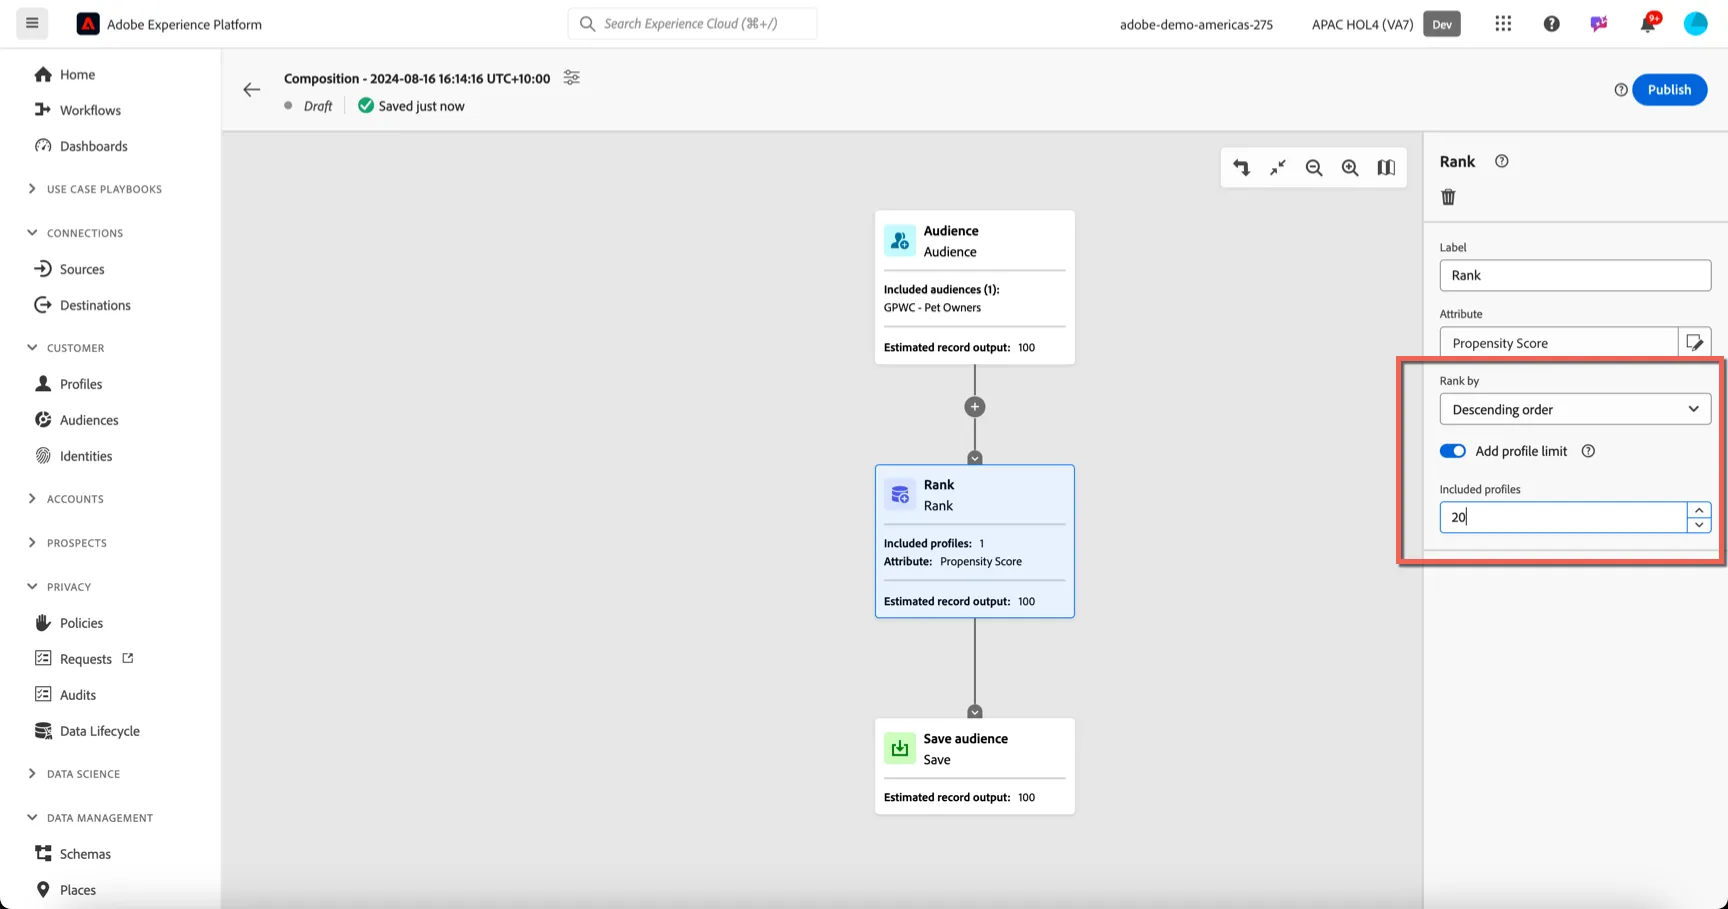Click the Label input field containing Rank
This screenshot has width=1728, height=909.
pos(1575,275)
